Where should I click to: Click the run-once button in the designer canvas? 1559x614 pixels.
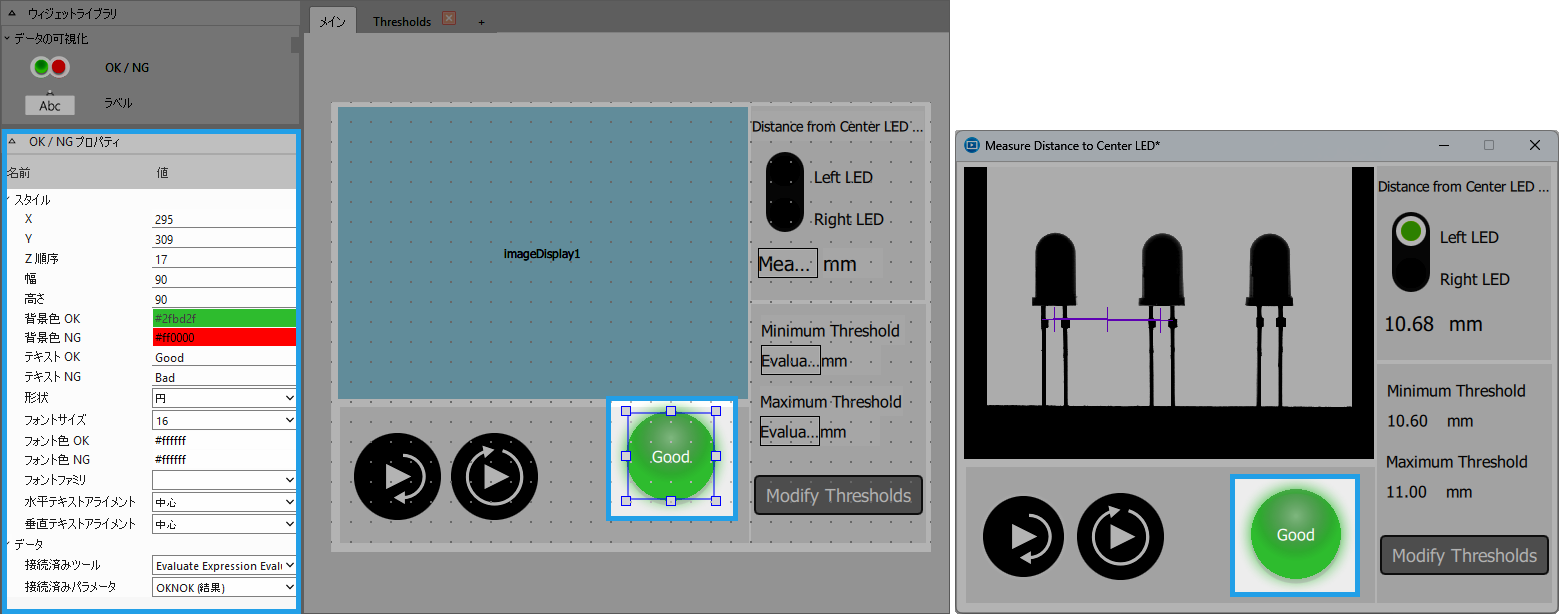[397, 476]
